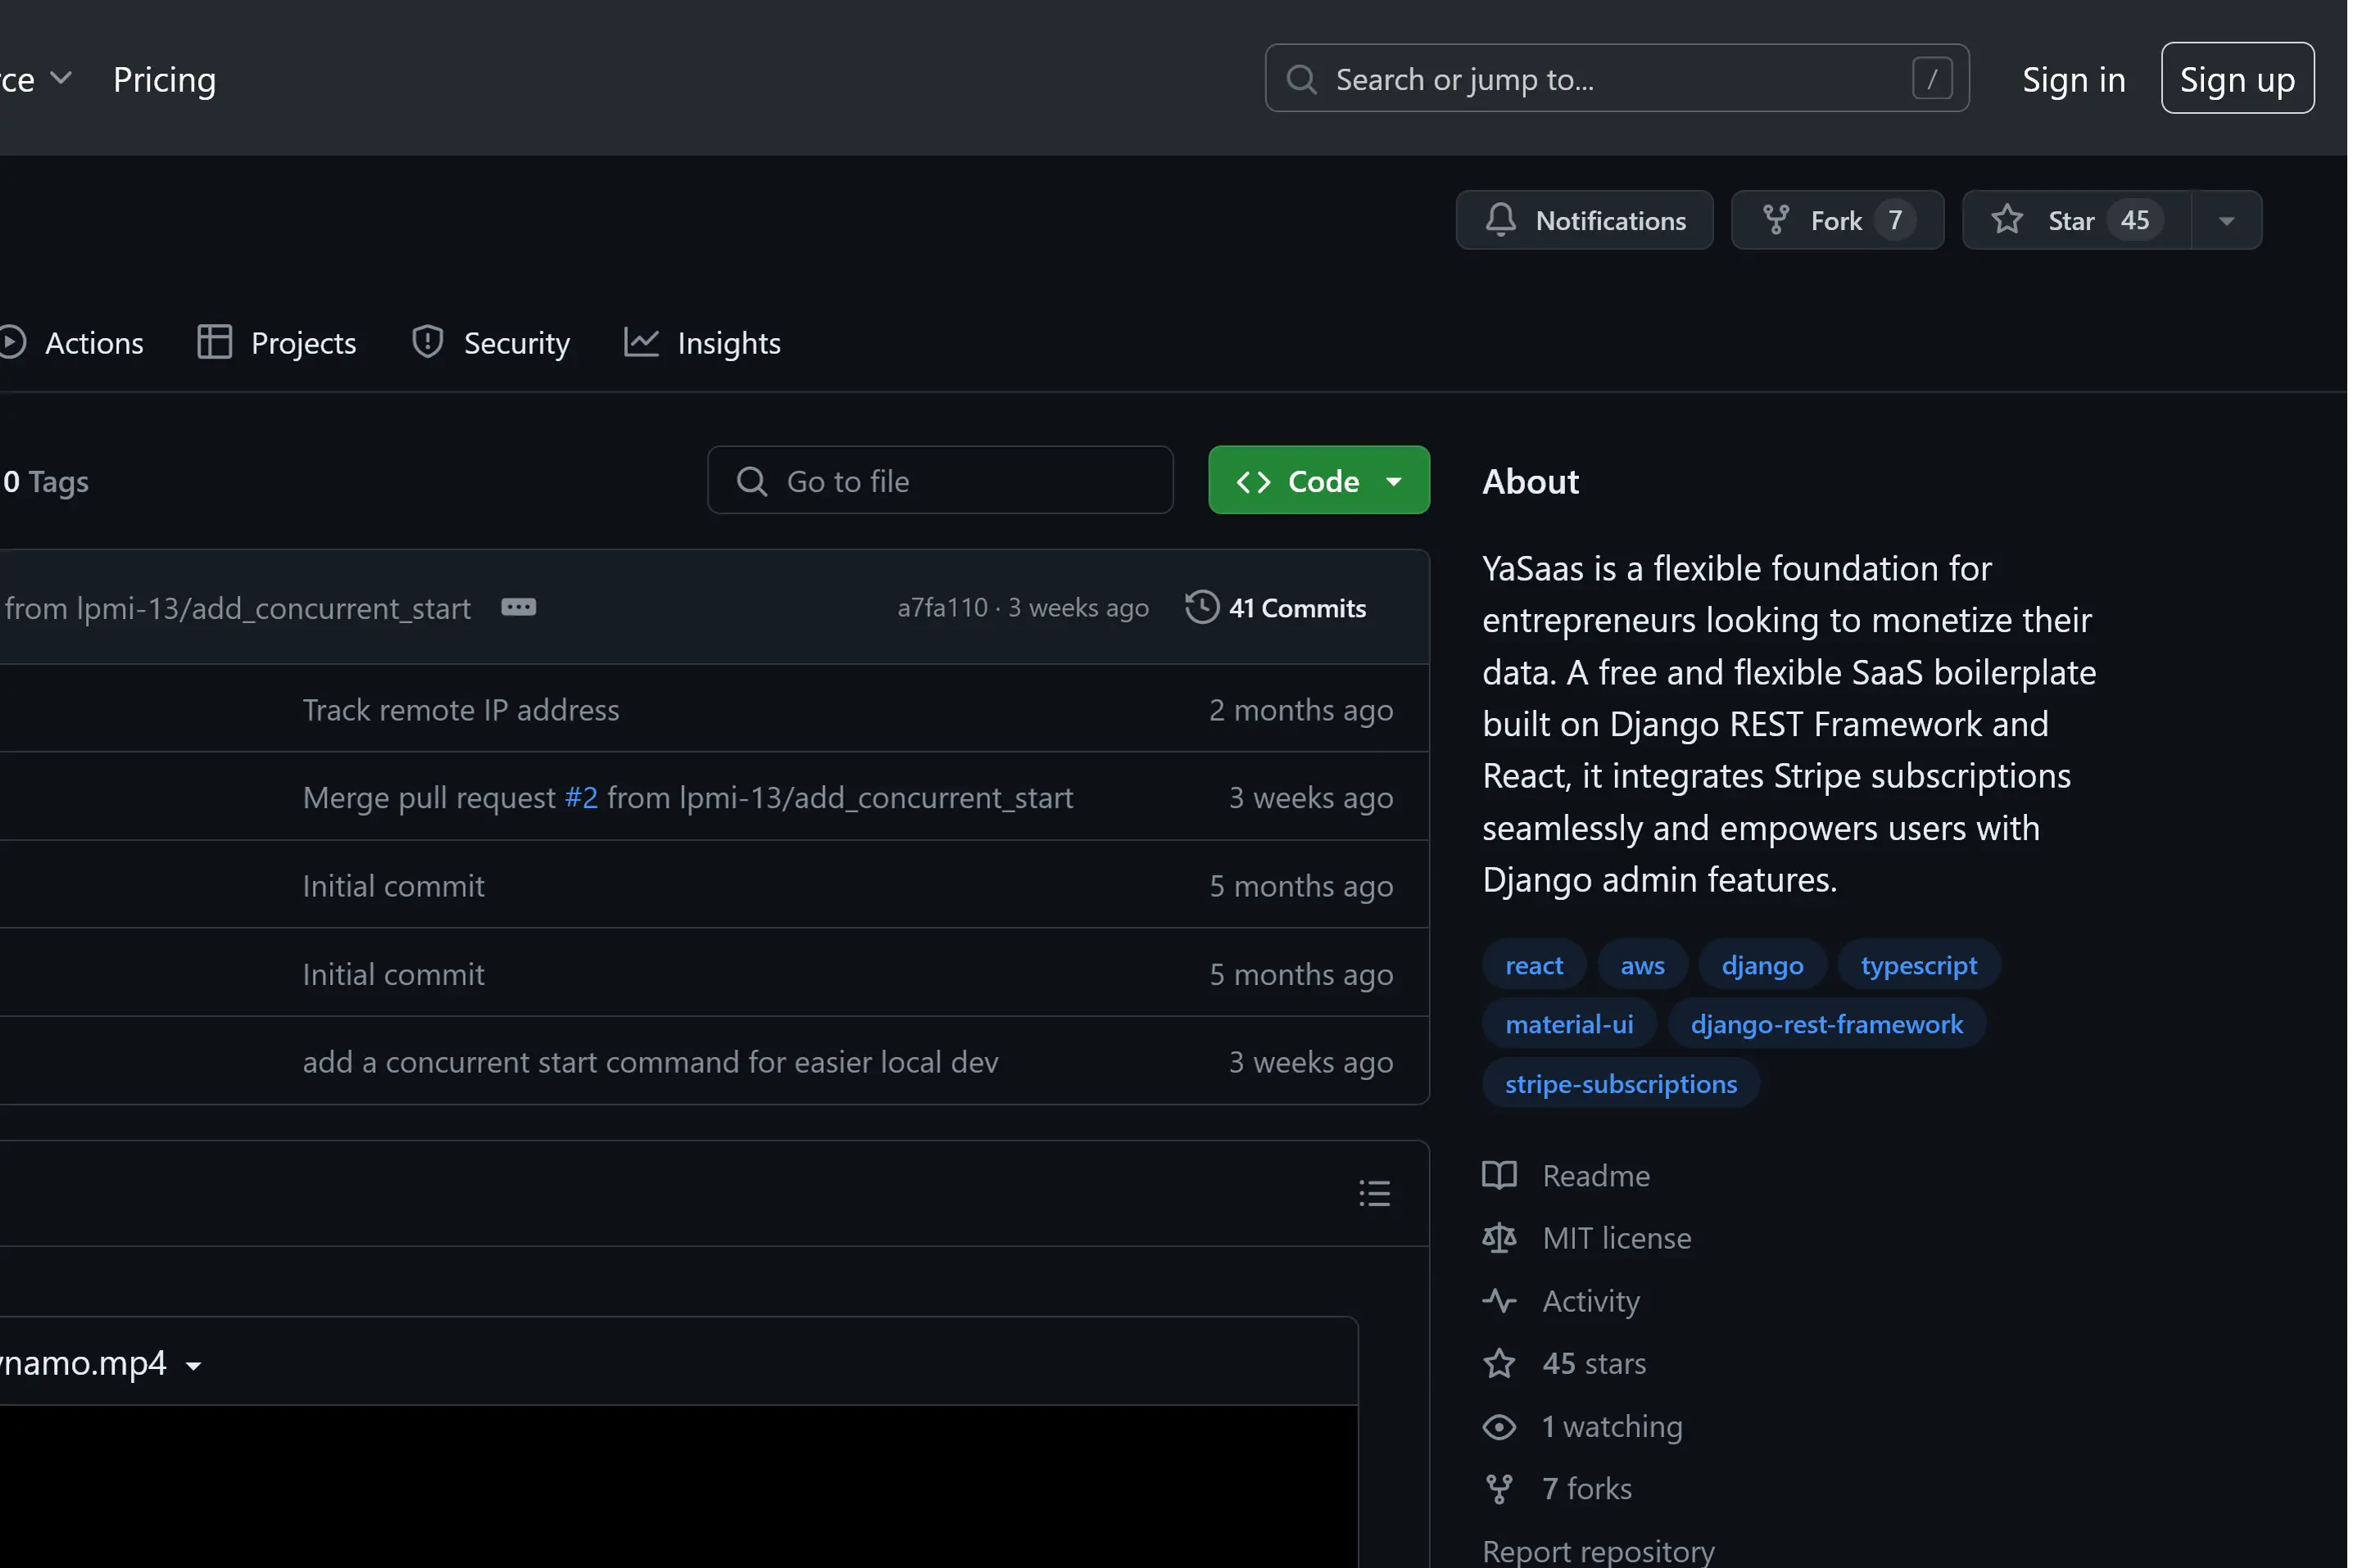Expand commit message ellipsis icon
Viewport: 2353px width, 1568px height.
[518, 608]
